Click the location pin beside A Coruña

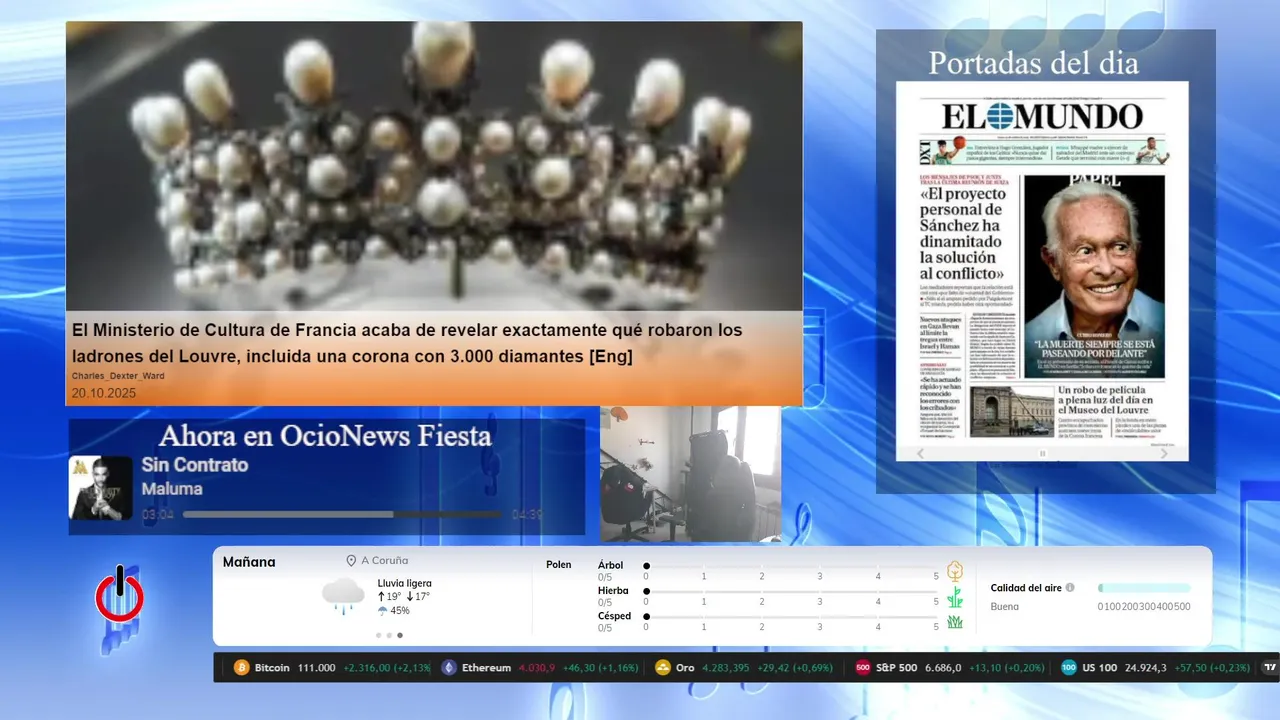pyautogui.click(x=351, y=561)
